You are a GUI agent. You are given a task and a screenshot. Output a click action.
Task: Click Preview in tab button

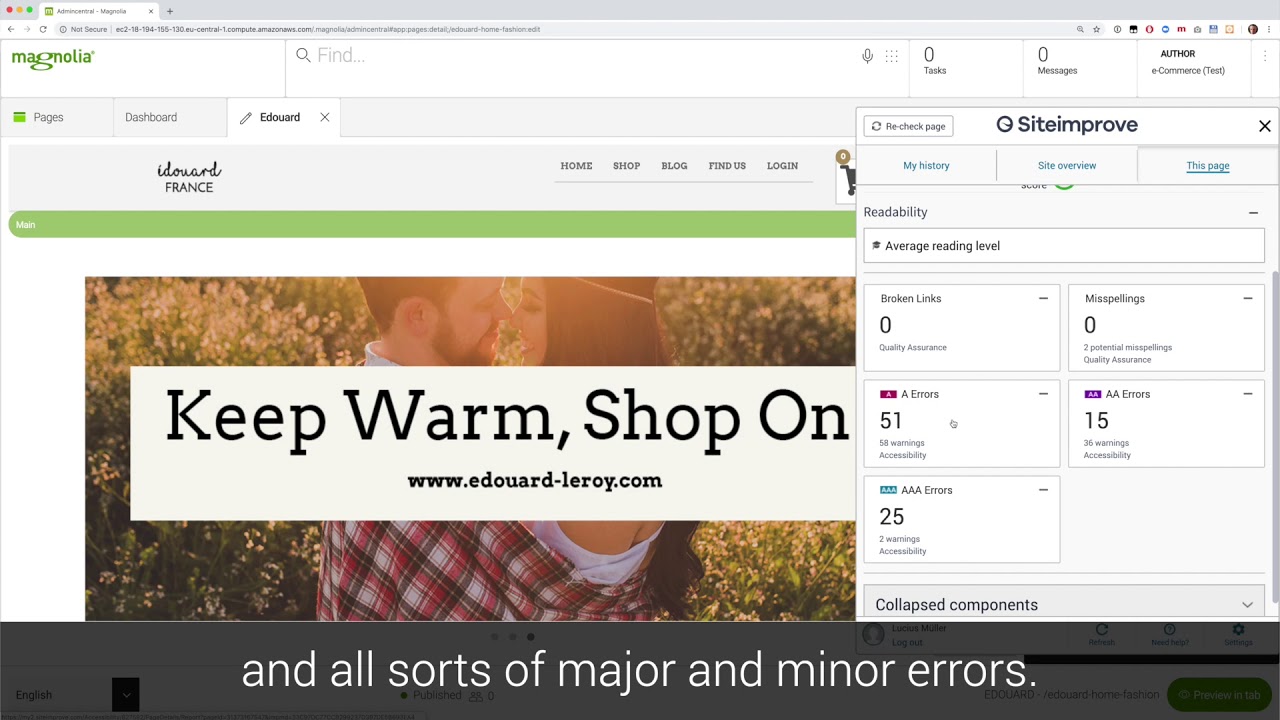click(1220, 695)
